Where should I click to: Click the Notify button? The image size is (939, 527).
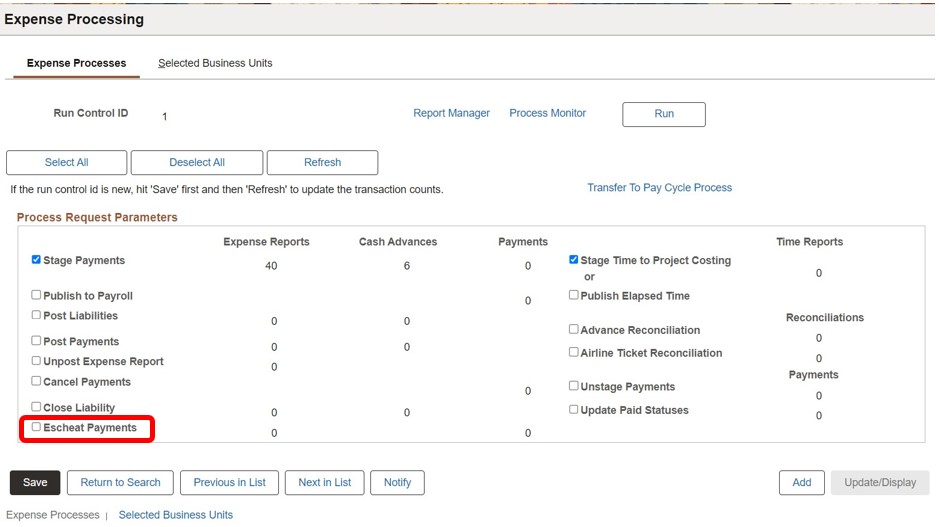tap(397, 482)
